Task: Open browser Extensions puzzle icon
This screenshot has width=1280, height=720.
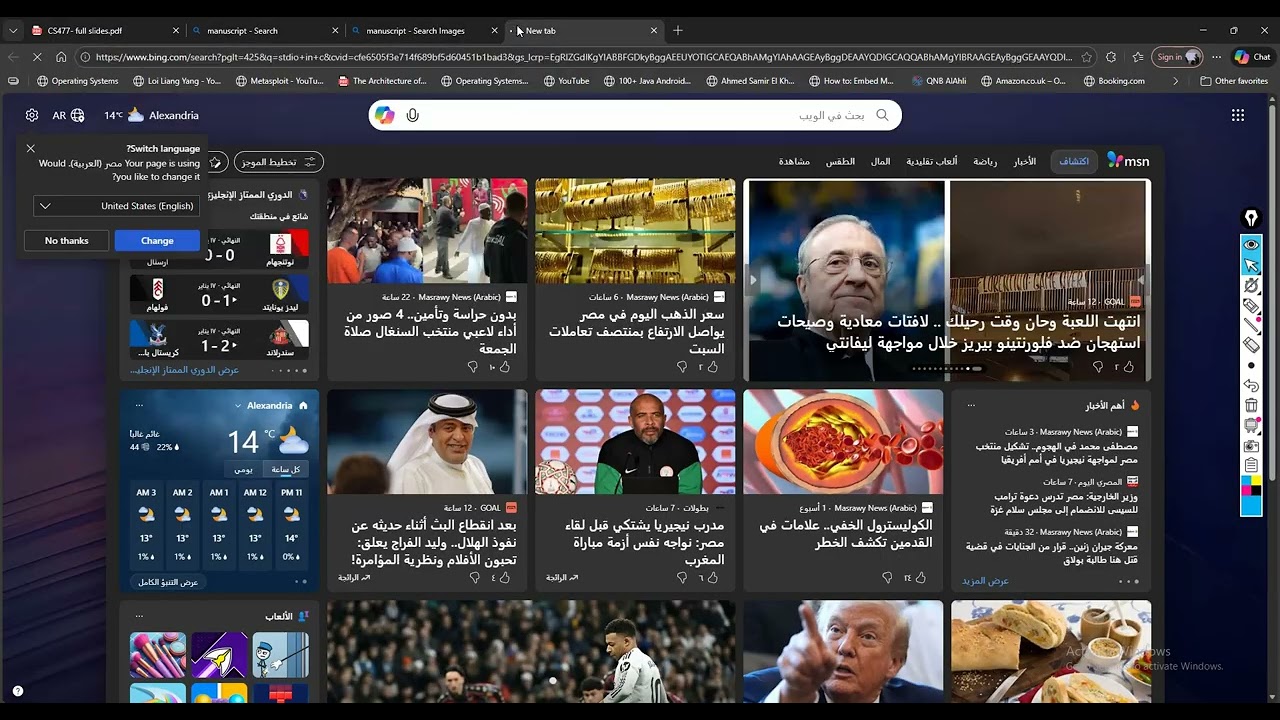Action: pyautogui.click(x=1111, y=57)
